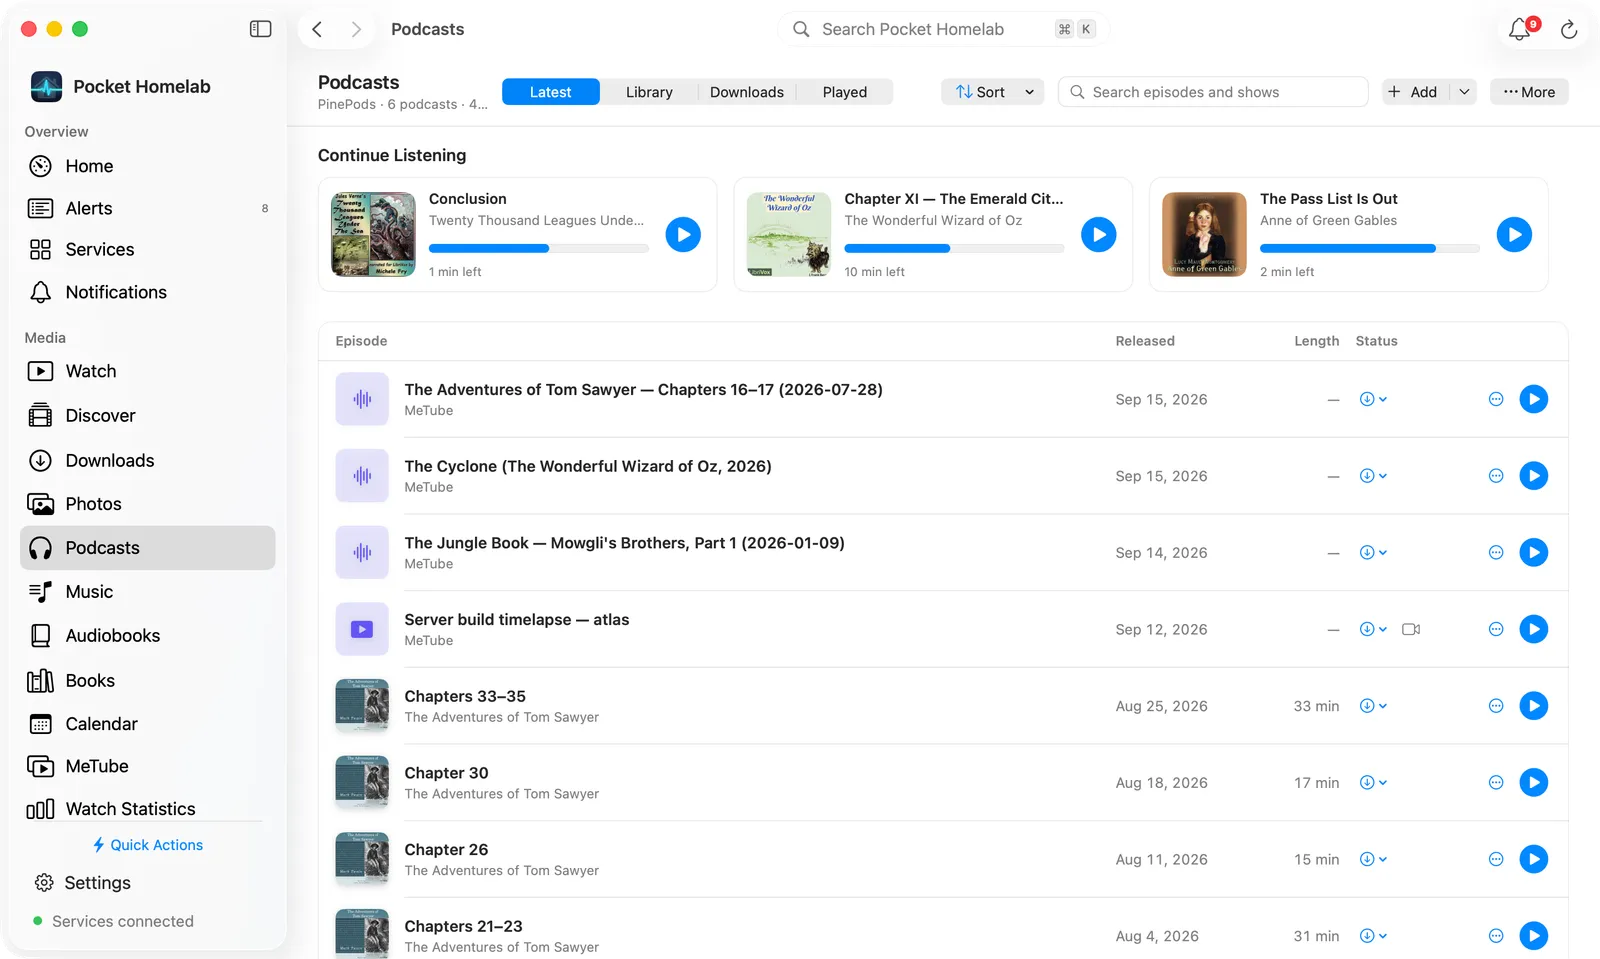The height and width of the screenshot is (959, 1600).
Task: Open Alerts in sidebar
Action: pos(148,208)
